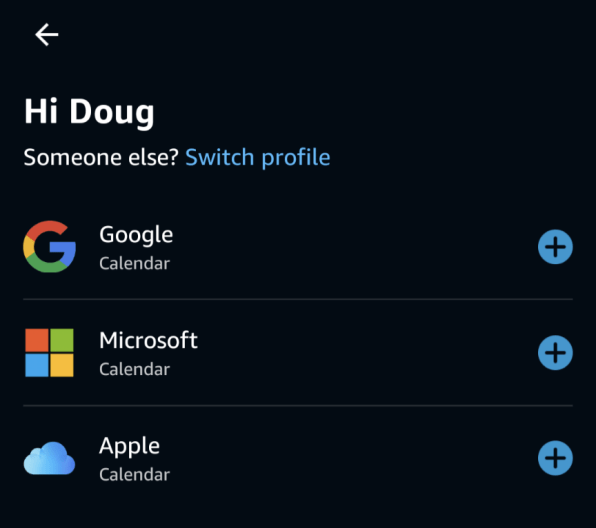
Task: Add Google Calendar with the plus button
Action: point(555,247)
